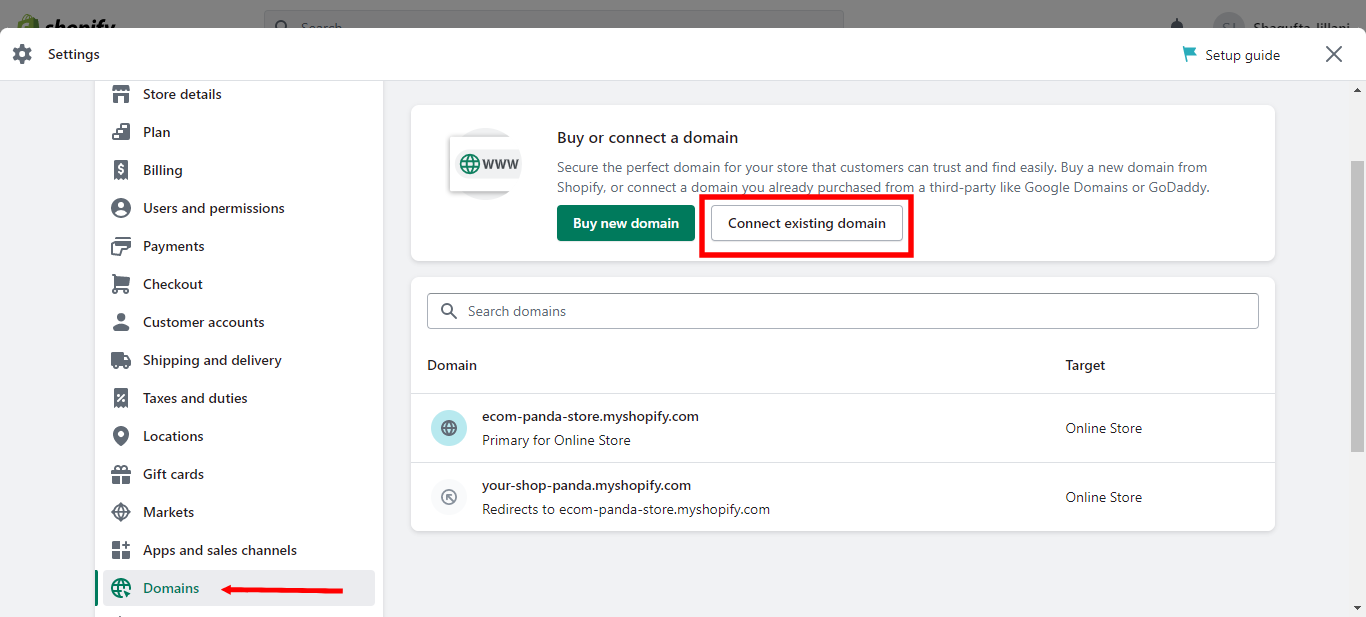Open the Setup guide

tap(1231, 54)
